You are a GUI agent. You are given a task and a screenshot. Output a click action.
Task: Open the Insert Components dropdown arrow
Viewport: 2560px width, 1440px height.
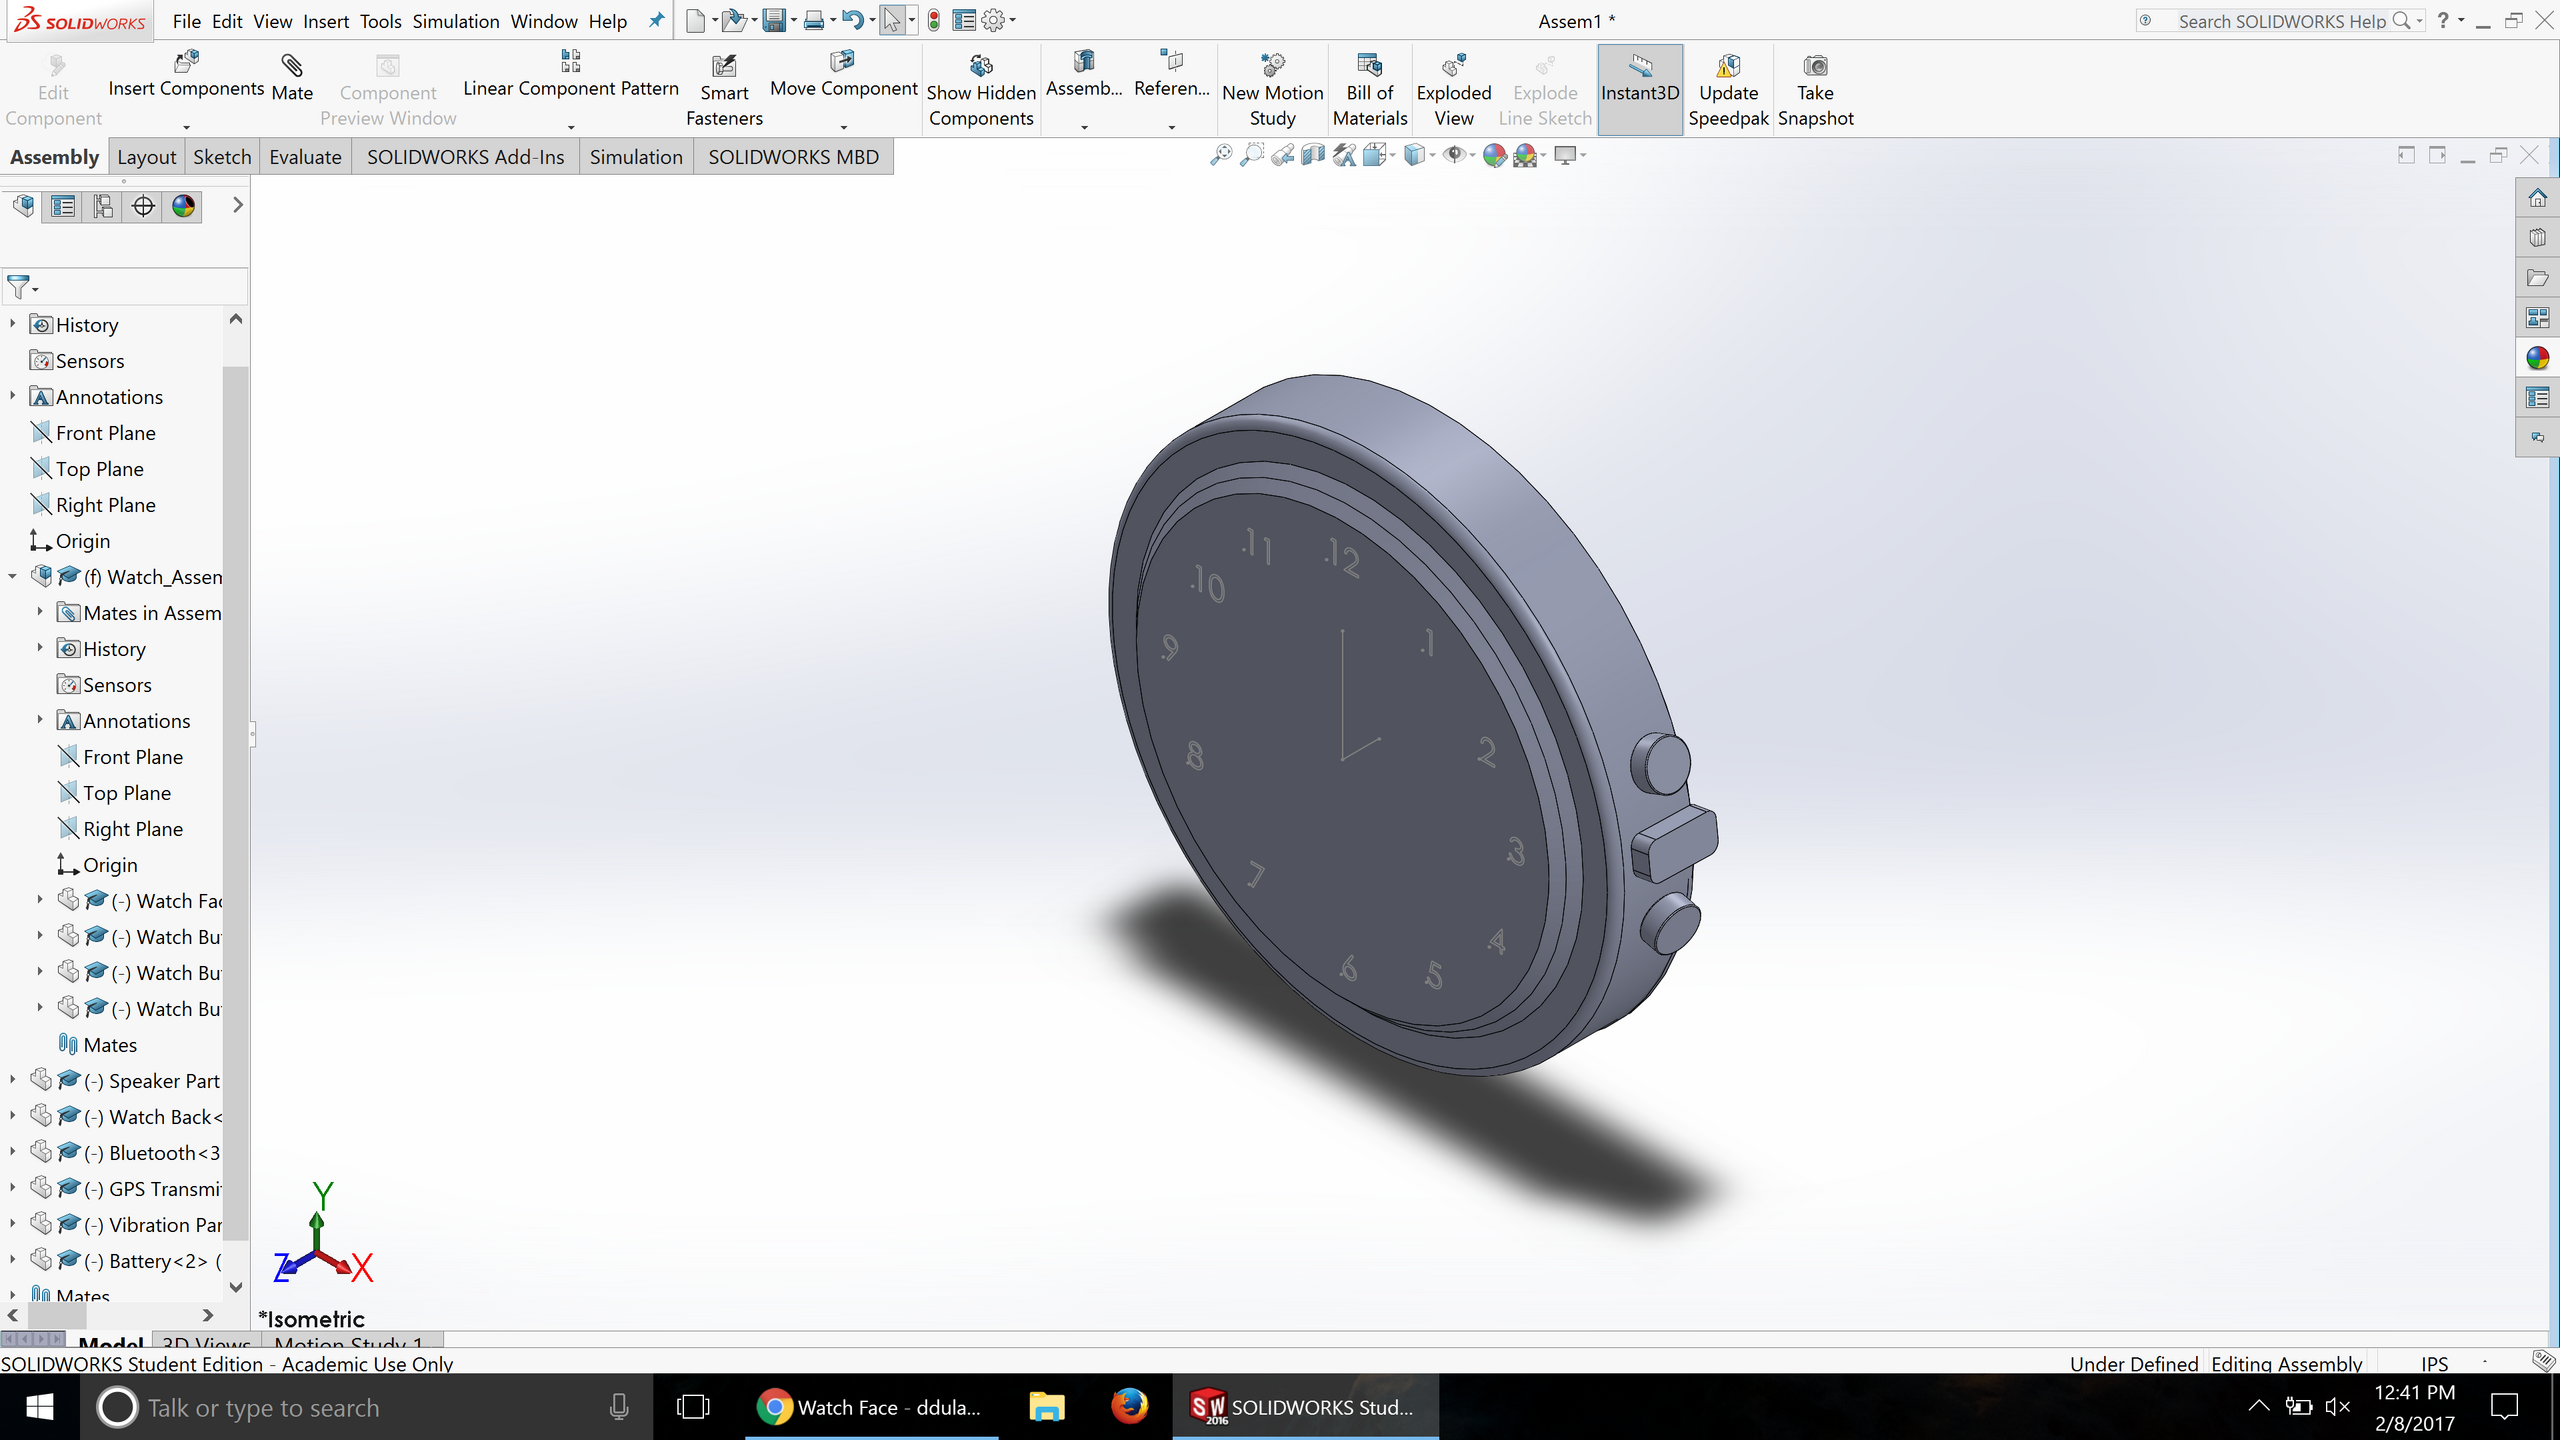click(x=186, y=127)
